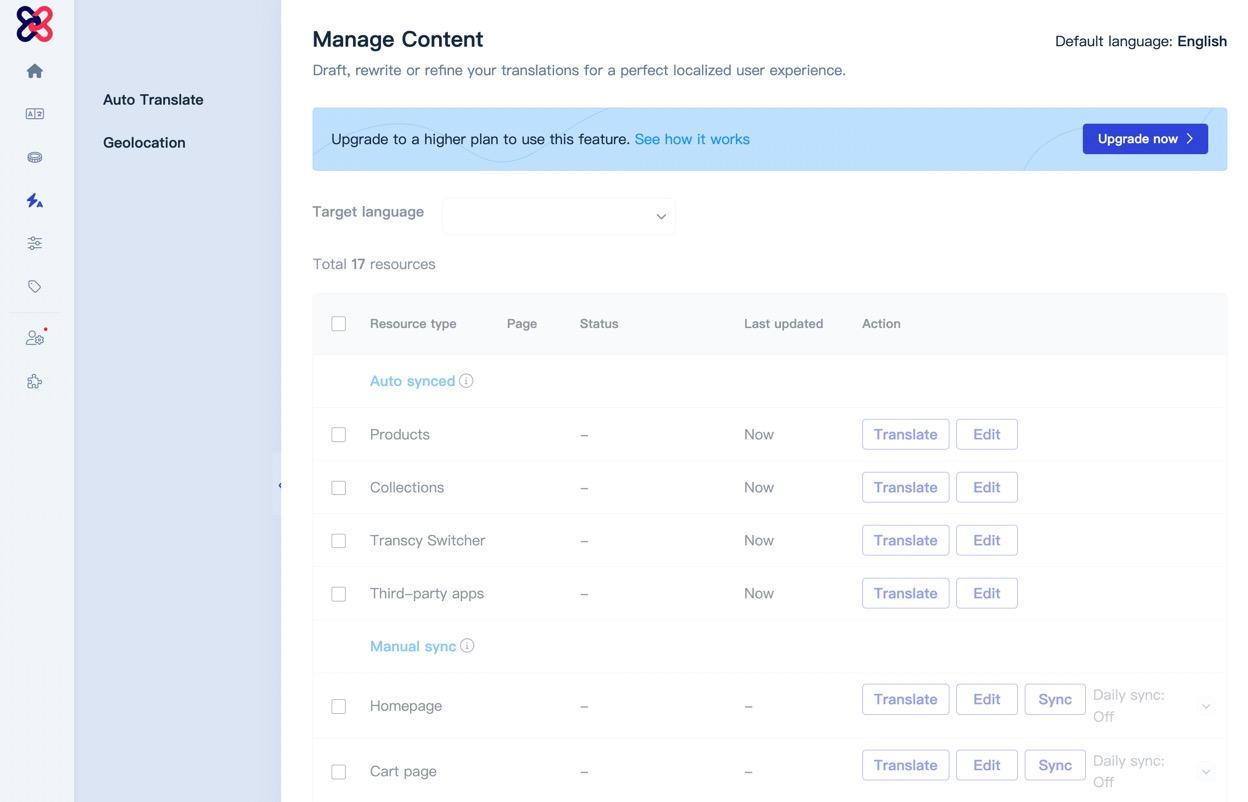
Task: Open the sliders settings sidebar icon
Action: coord(35,243)
